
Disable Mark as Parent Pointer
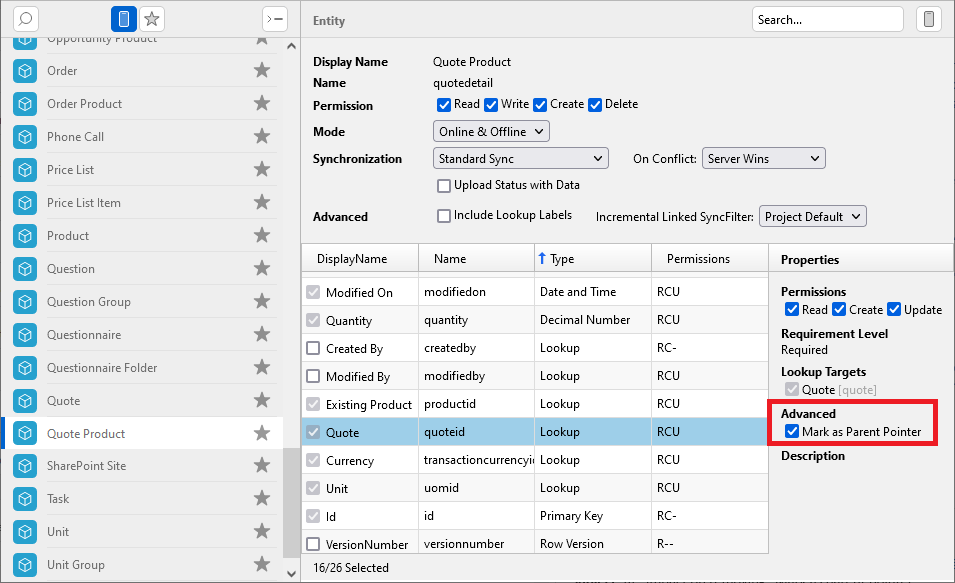(x=793, y=432)
